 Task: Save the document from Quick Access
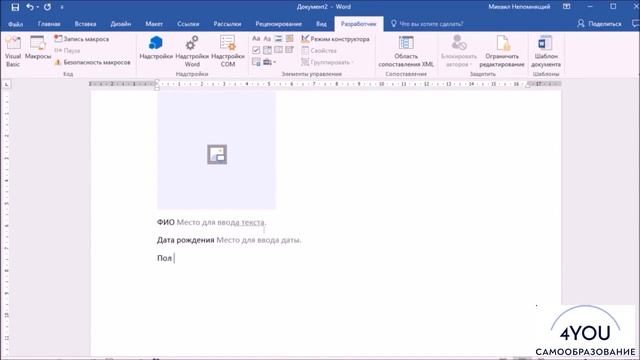(x=15, y=7)
